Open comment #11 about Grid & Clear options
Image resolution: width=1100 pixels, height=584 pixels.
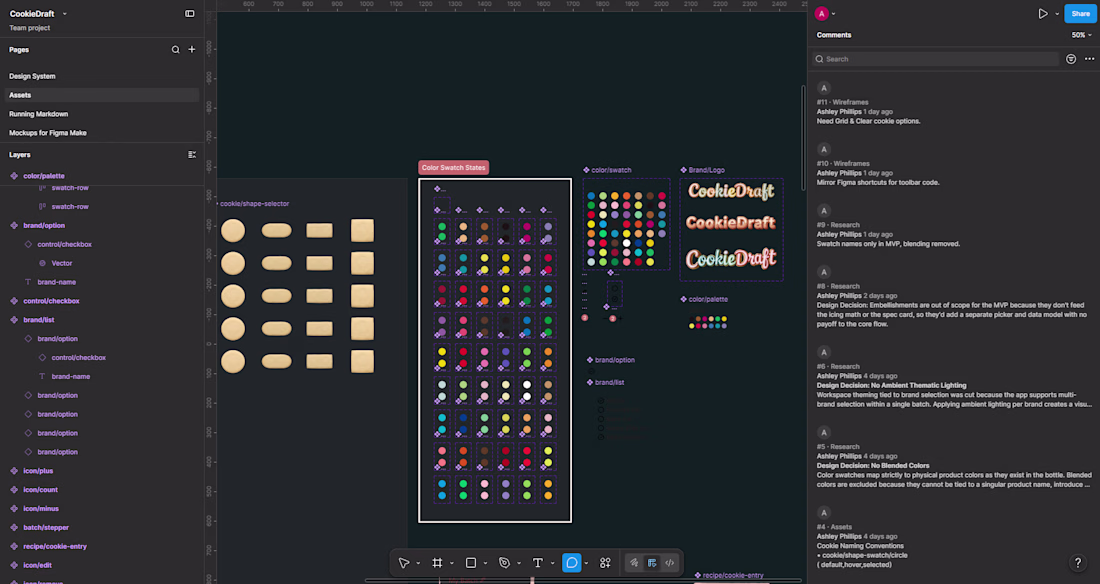pyautogui.click(x=954, y=105)
